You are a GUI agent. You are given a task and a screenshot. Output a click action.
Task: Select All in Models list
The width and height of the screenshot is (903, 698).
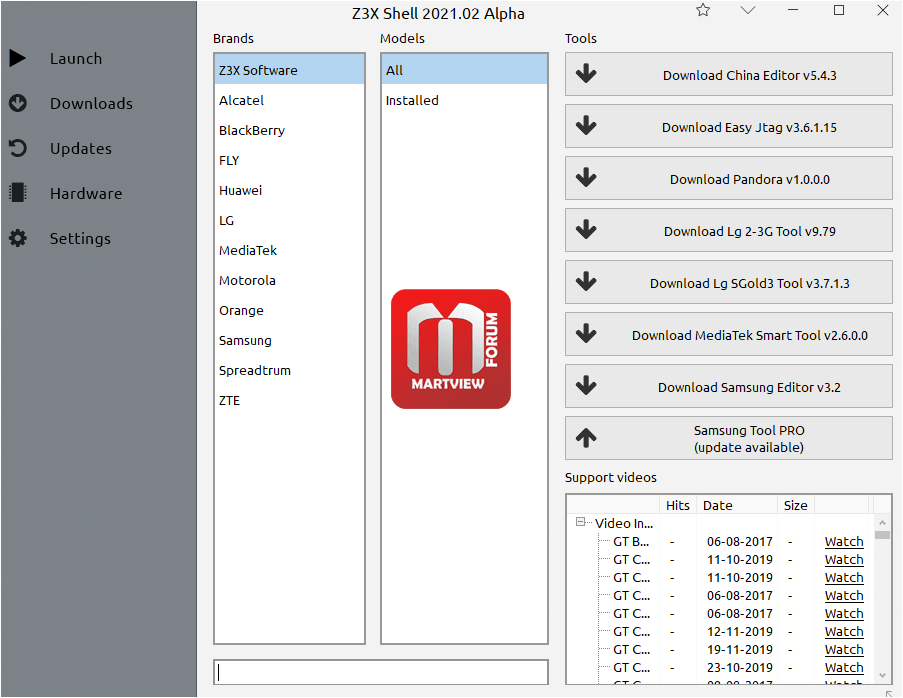click(x=464, y=70)
